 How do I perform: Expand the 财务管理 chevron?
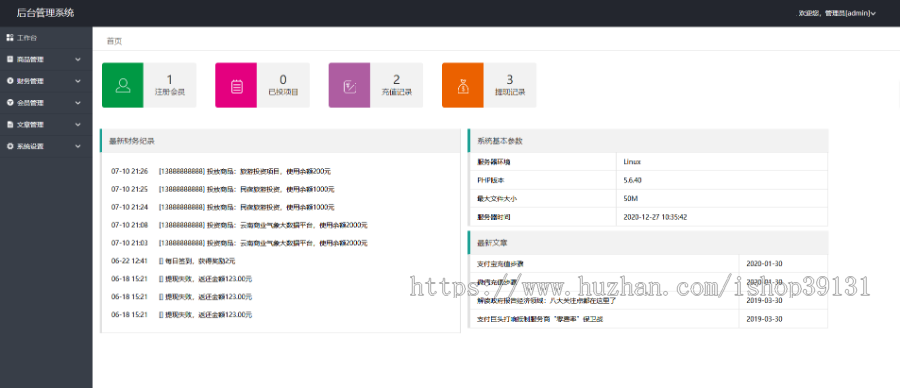(x=78, y=81)
